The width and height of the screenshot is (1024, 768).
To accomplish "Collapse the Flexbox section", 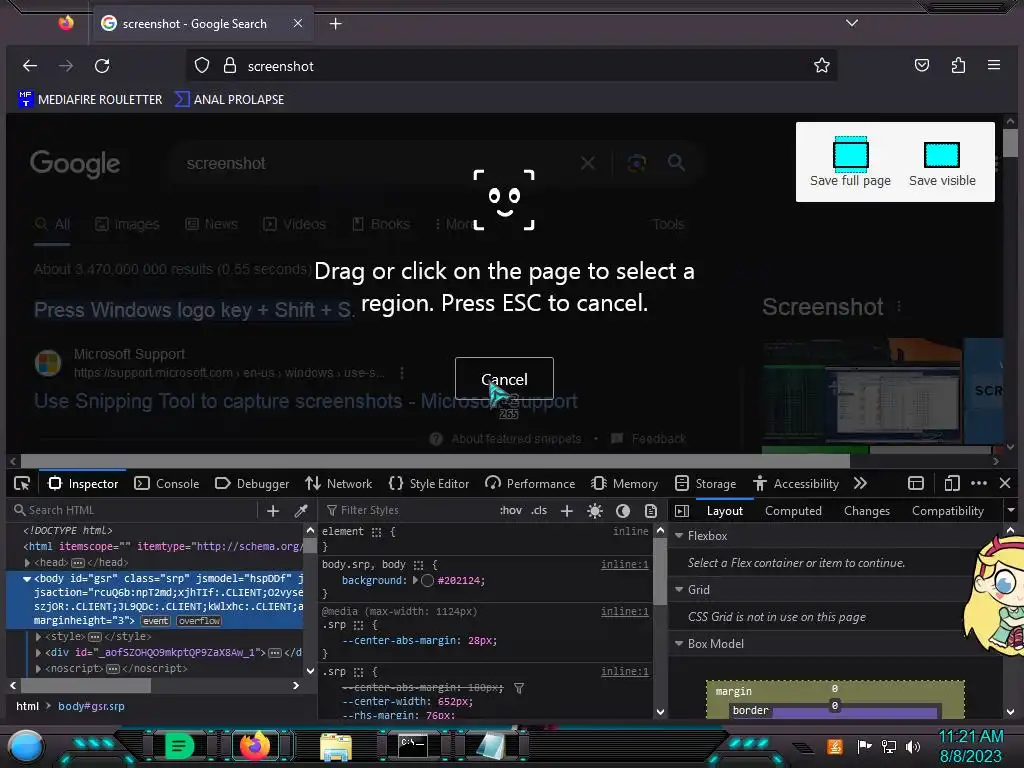I will [679, 536].
